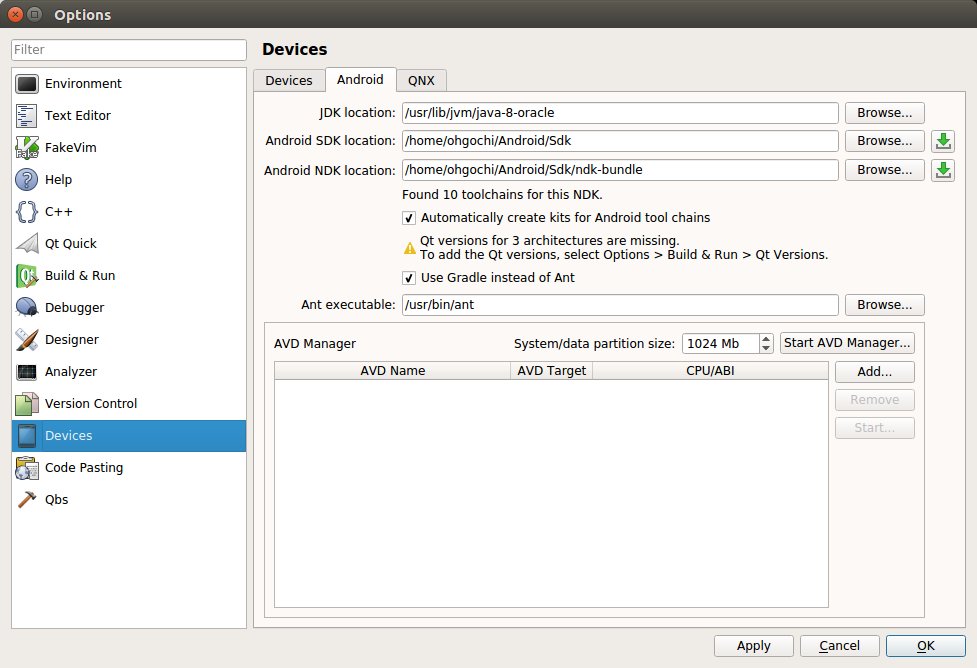Screen dimensions: 977x668
Task: Open the Qt Quick paper-plane icon
Action: tap(27, 244)
